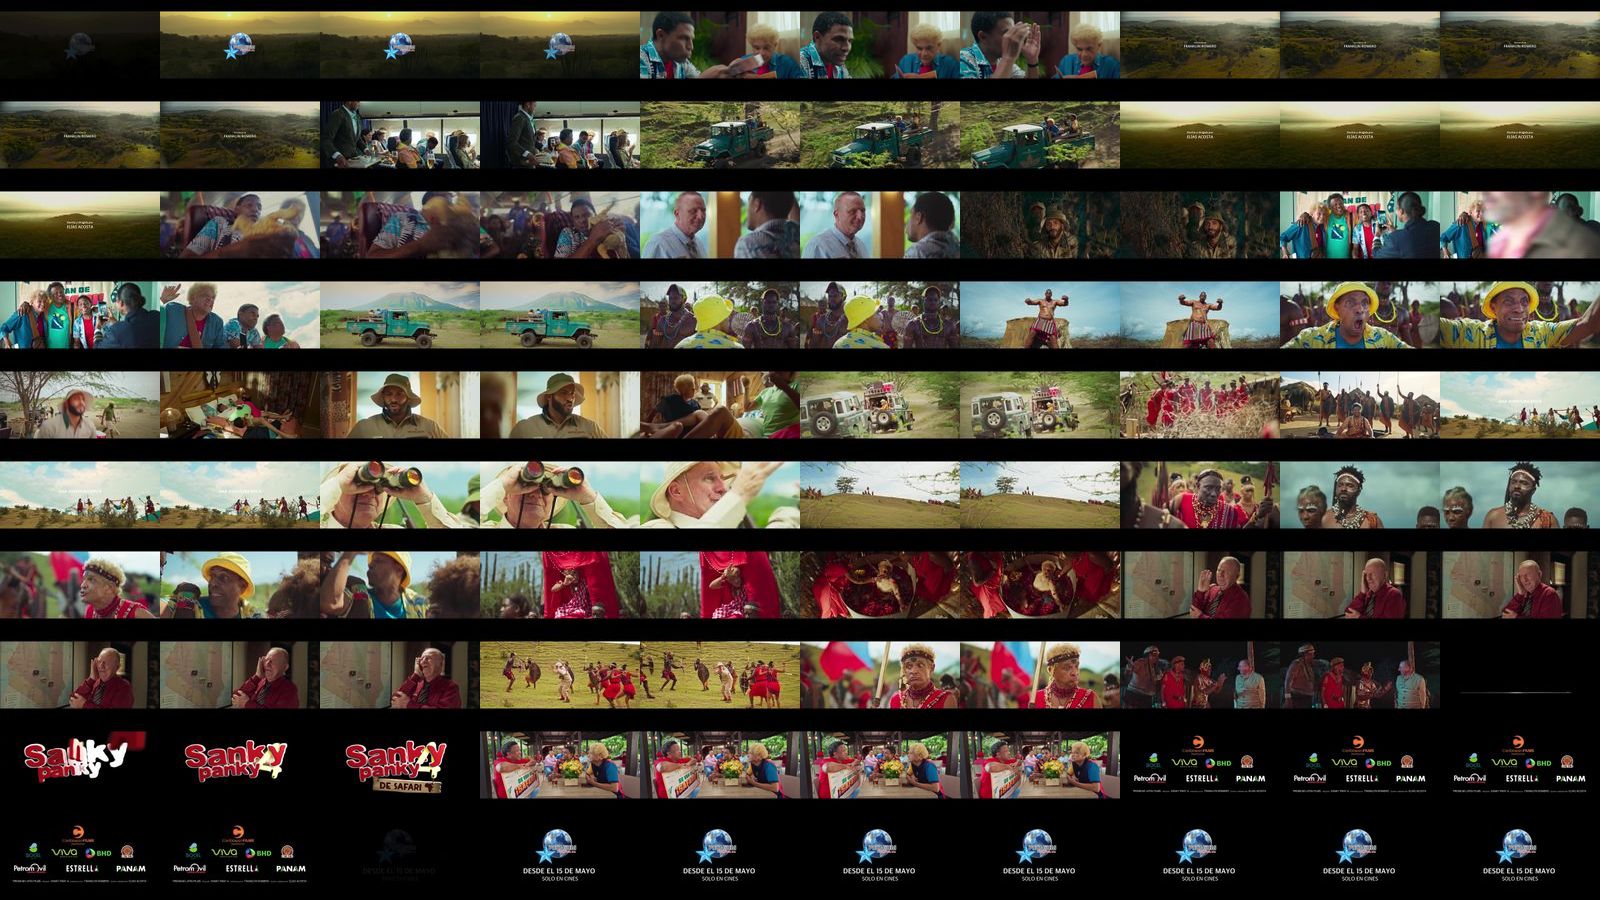Select the close-up of the yellow-hat man grinning
1600x900 pixels.
click(x=1520, y=315)
